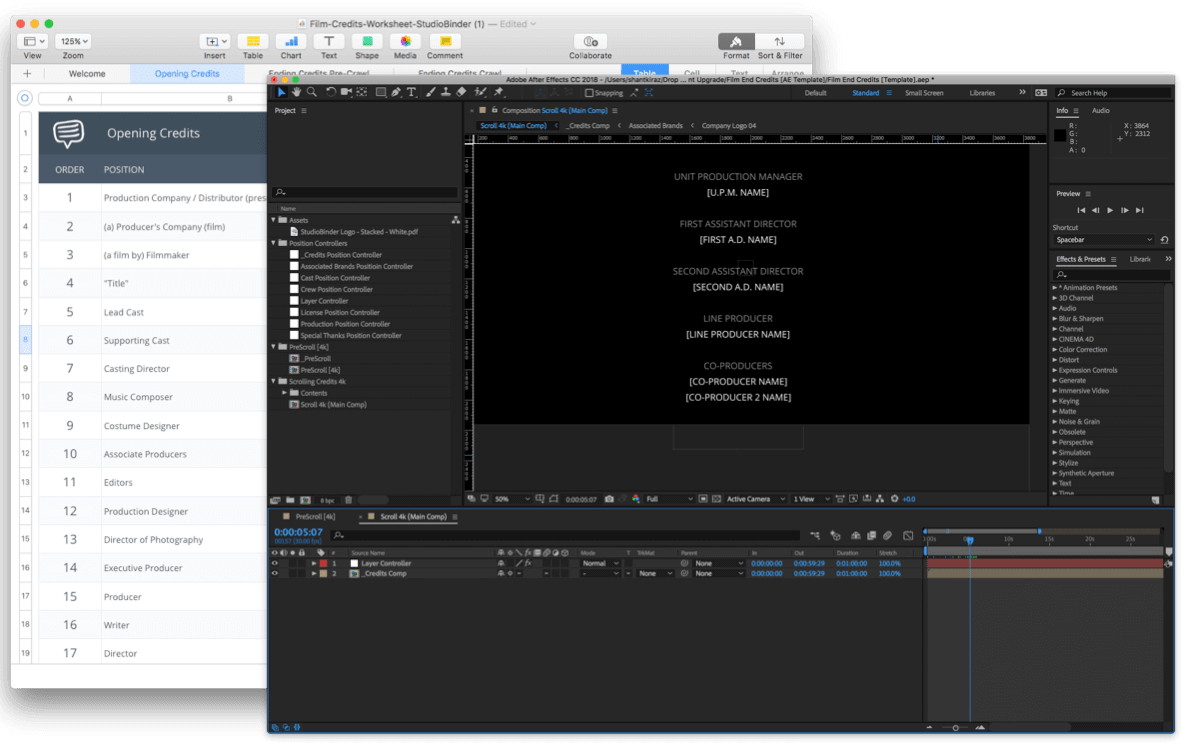1184x745 pixels.
Task: Toggle the composition viewer lock icon
Action: pyautogui.click(x=495, y=110)
